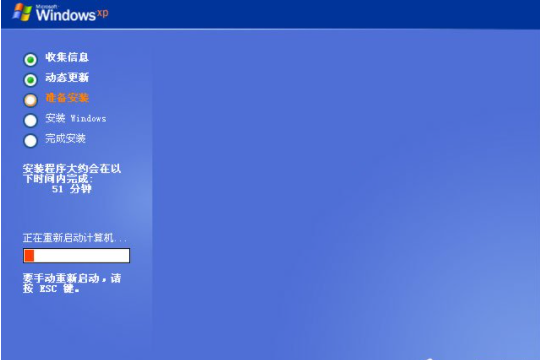Screen dimensions: 540x360
Task: Click the 安装程序大约会在以下时间内完成 text
Action: tap(72, 174)
